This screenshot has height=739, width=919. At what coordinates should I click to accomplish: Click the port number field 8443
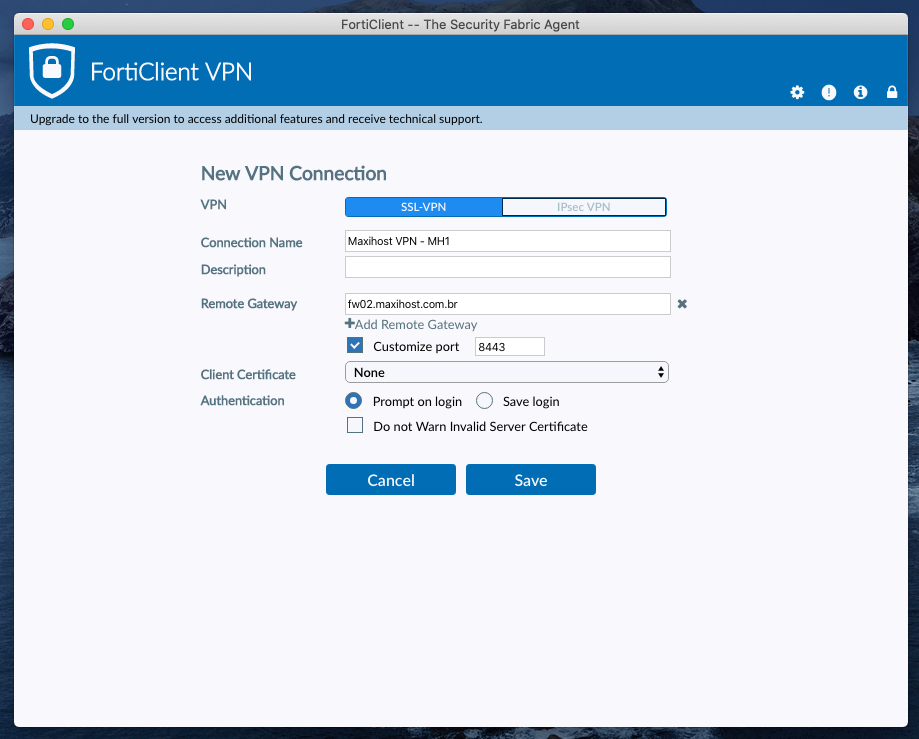(x=509, y=346)
